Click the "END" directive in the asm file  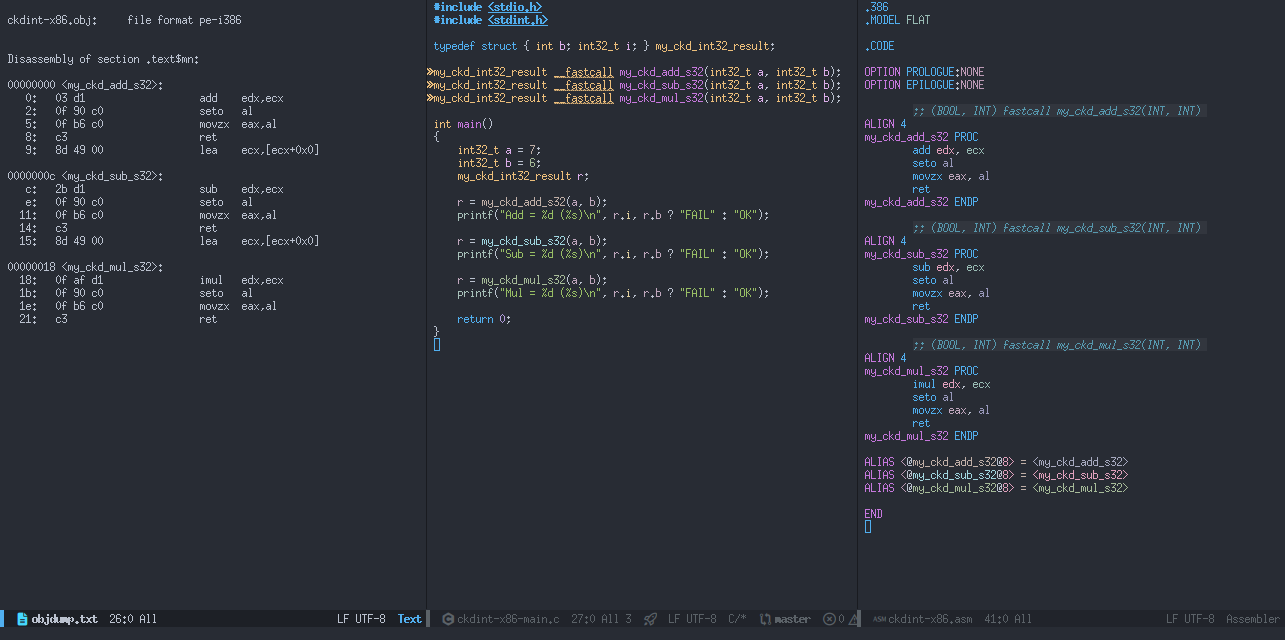coord(873,514)
